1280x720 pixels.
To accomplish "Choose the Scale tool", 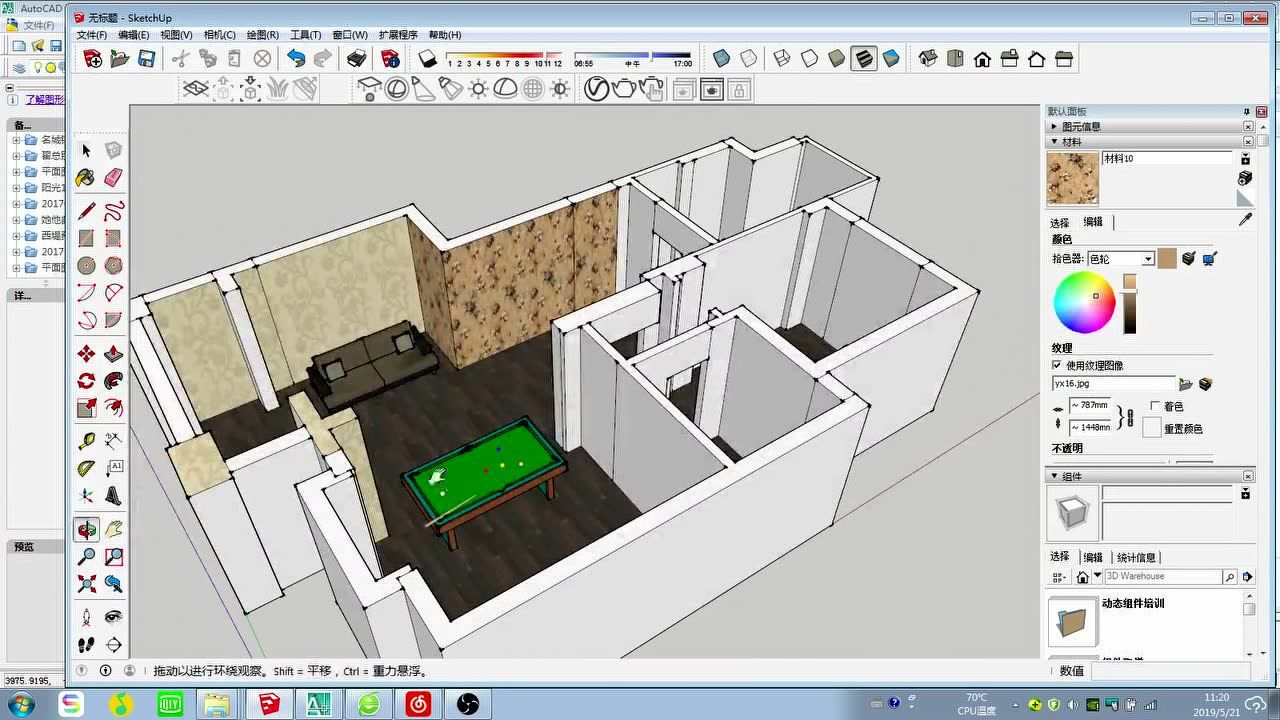I will point(87,408).
